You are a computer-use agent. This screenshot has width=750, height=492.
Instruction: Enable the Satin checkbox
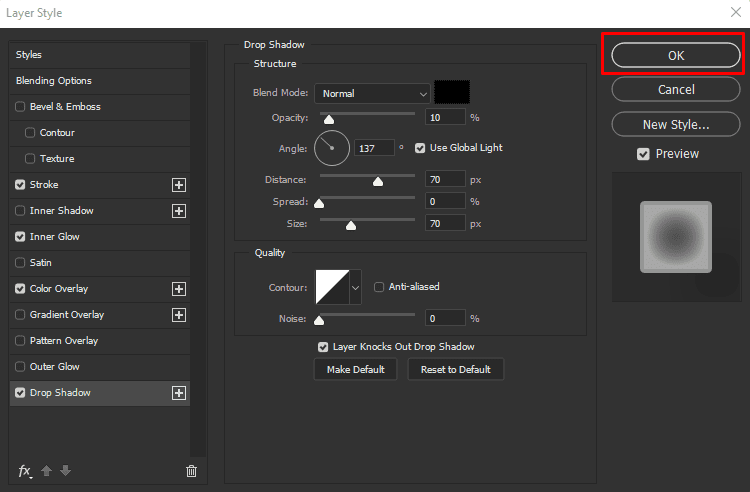(20, 262)
